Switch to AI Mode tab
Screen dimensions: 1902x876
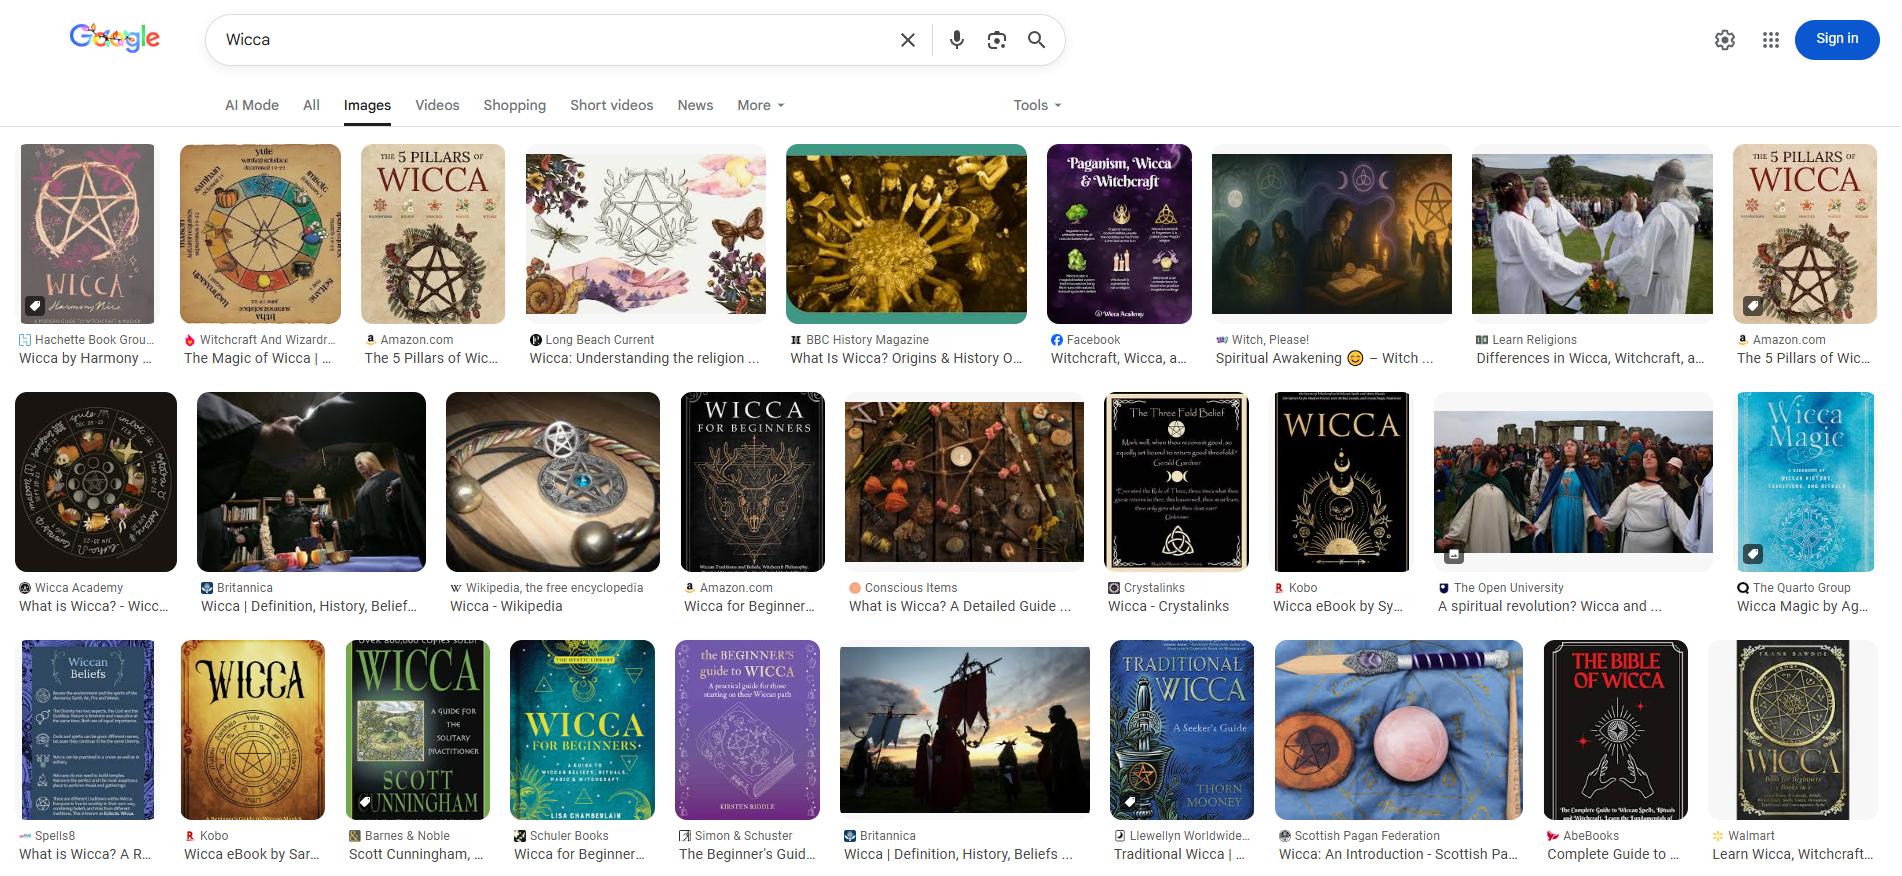252,105
